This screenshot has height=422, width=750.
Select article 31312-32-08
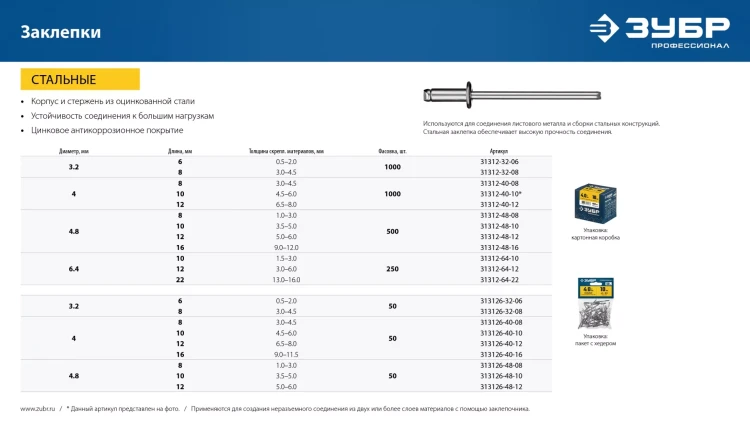tap(499, 172)
